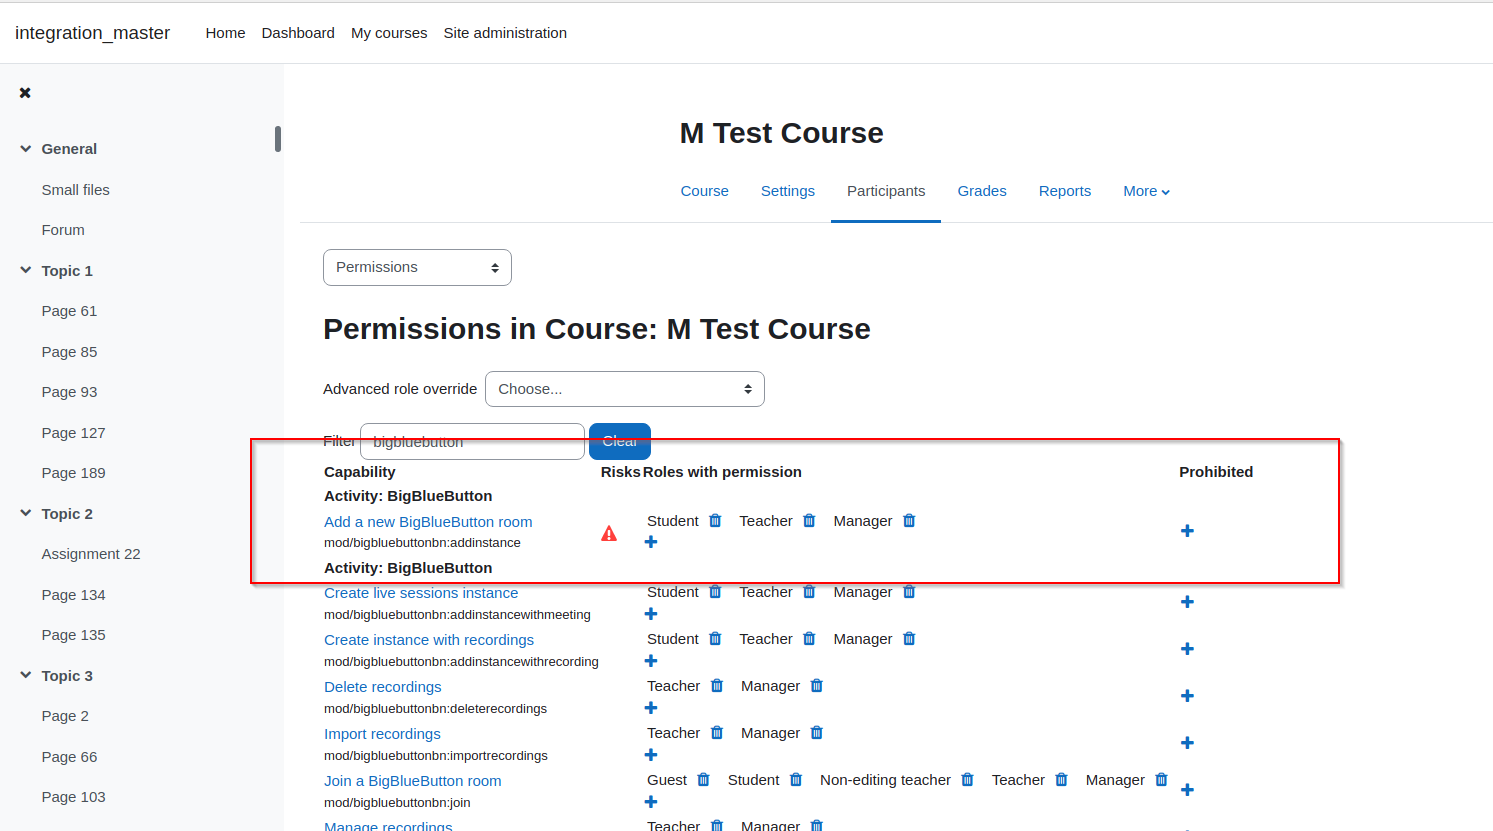Allow another role for Add a new BigBlueButton room
Screen dimensions: 1493x831
651,542
